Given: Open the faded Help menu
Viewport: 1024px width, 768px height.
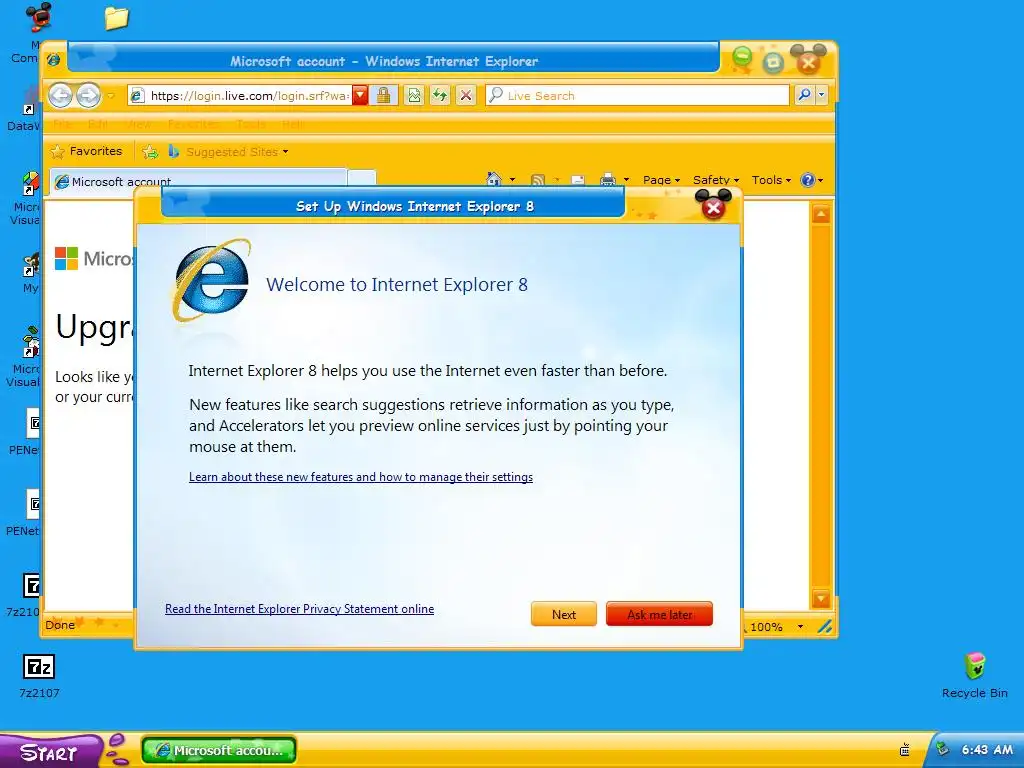Looking at the screenshot, I should (x=293, y=124).
